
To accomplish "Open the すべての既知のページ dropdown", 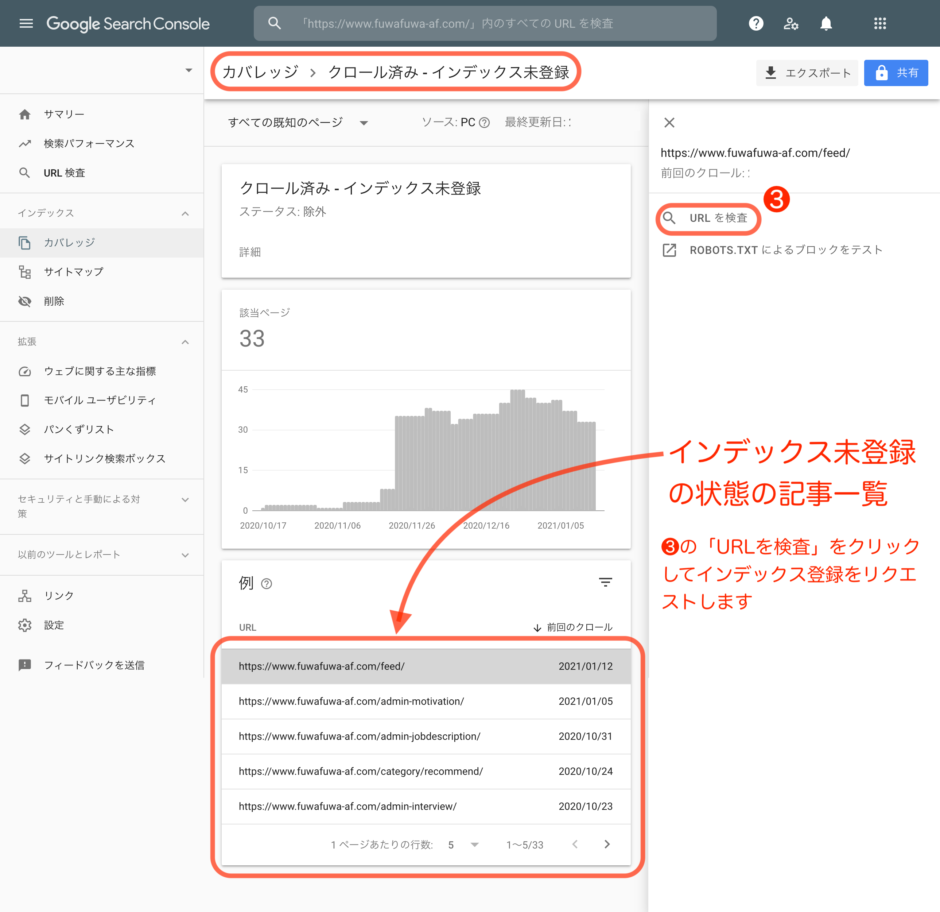I will (298, 122).
